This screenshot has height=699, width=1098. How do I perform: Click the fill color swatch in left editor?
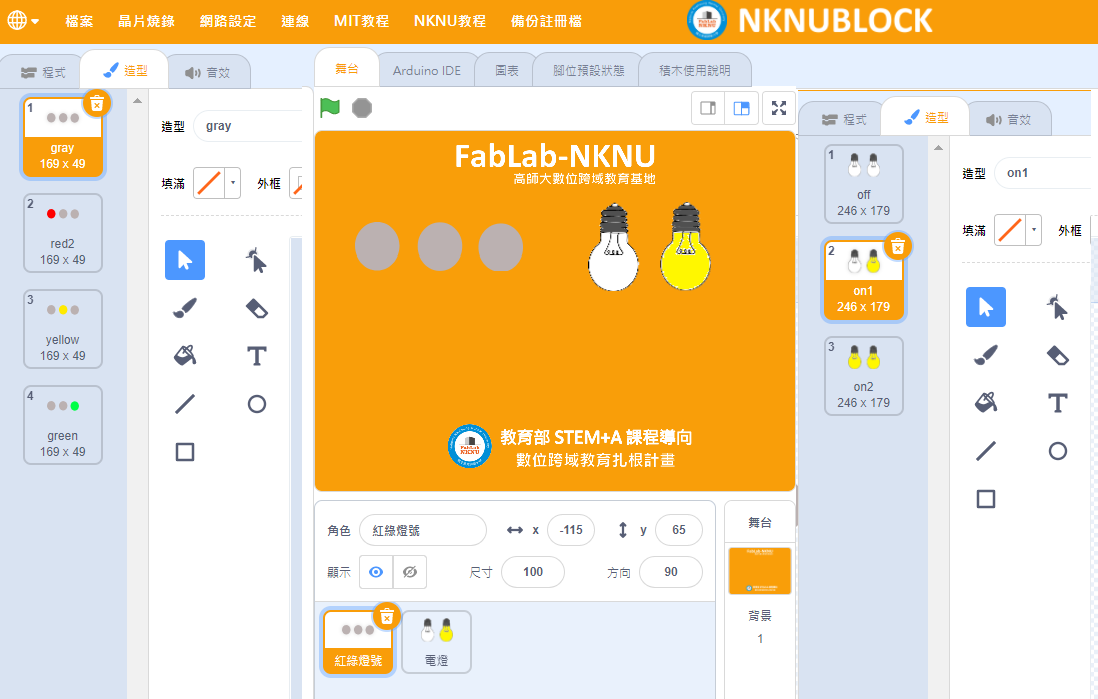tap(209, 183)
